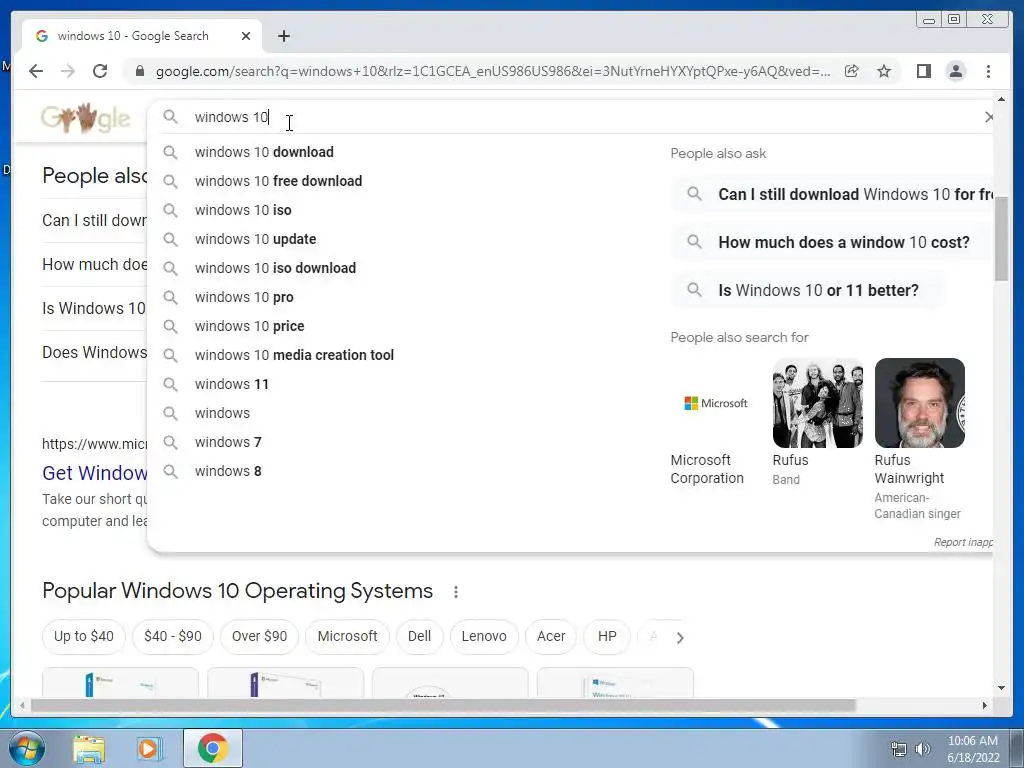Open the Rufus Wainwright photo
Image resolution: width=1024 pixels, height=768 pixels.
(920, 403)
